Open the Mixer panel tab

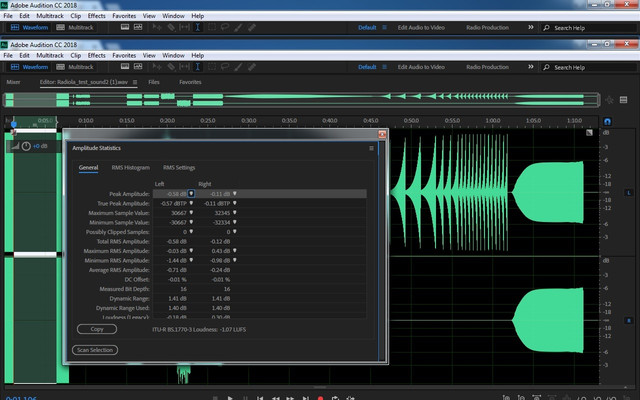click(13, 82)
